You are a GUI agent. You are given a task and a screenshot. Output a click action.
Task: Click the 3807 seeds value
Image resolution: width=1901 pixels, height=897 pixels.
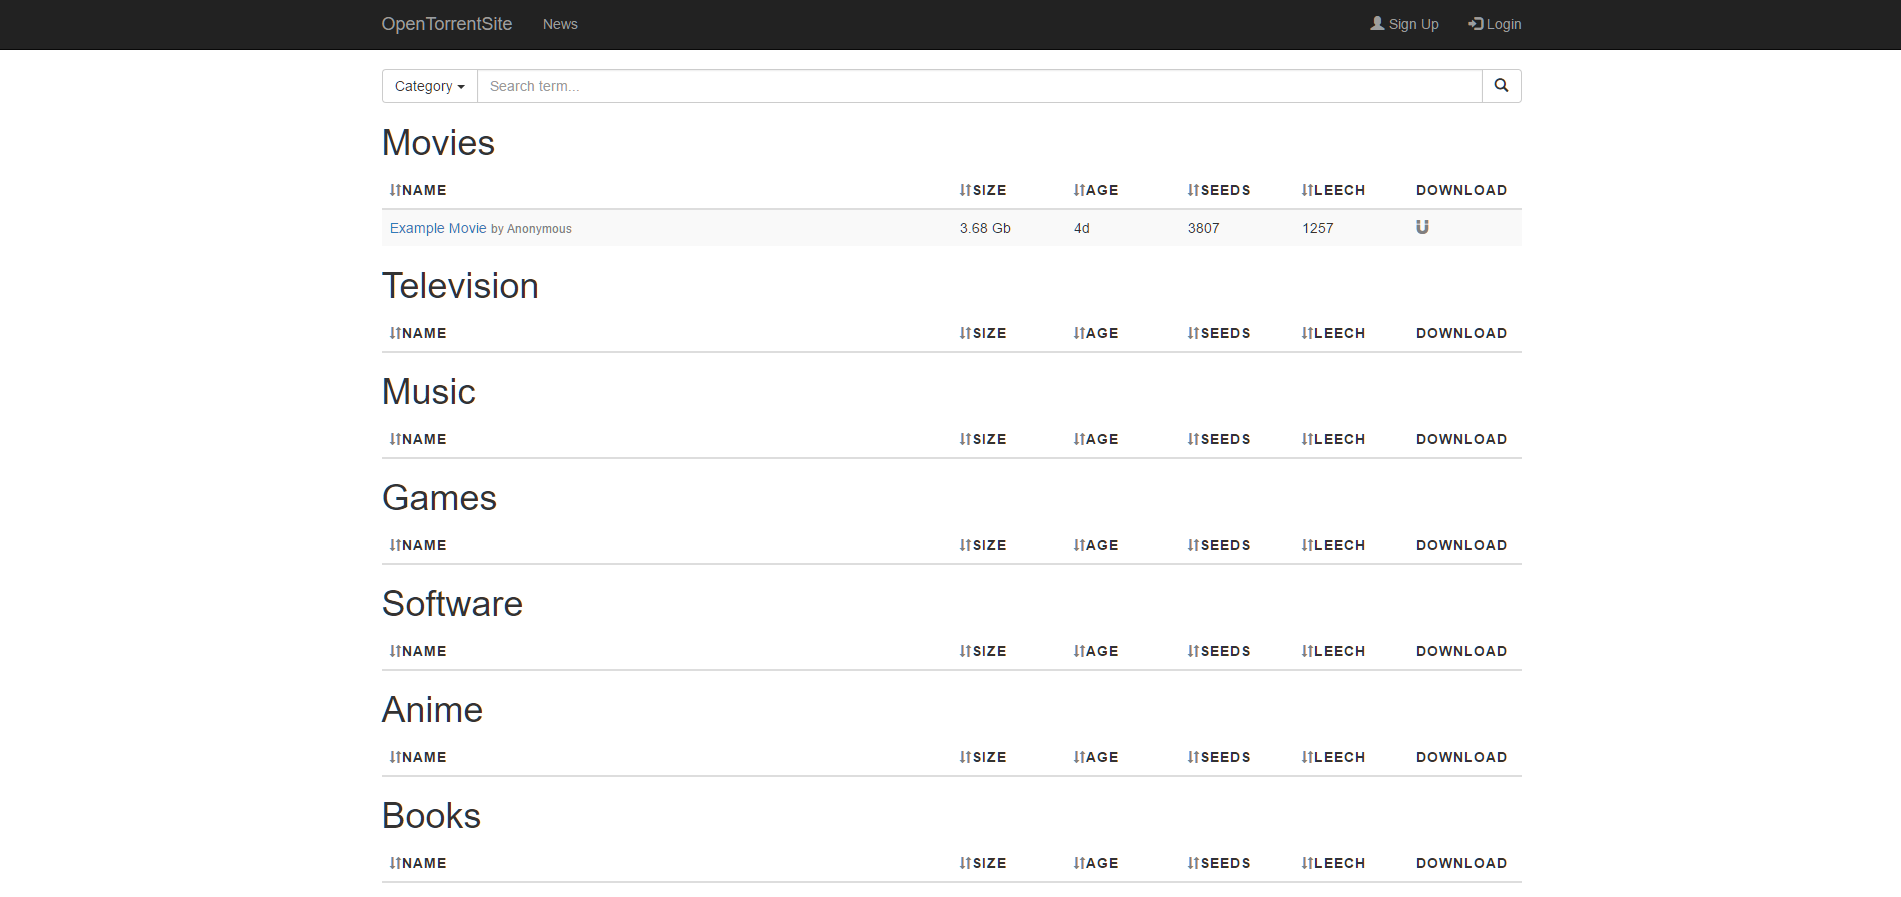1203,228
